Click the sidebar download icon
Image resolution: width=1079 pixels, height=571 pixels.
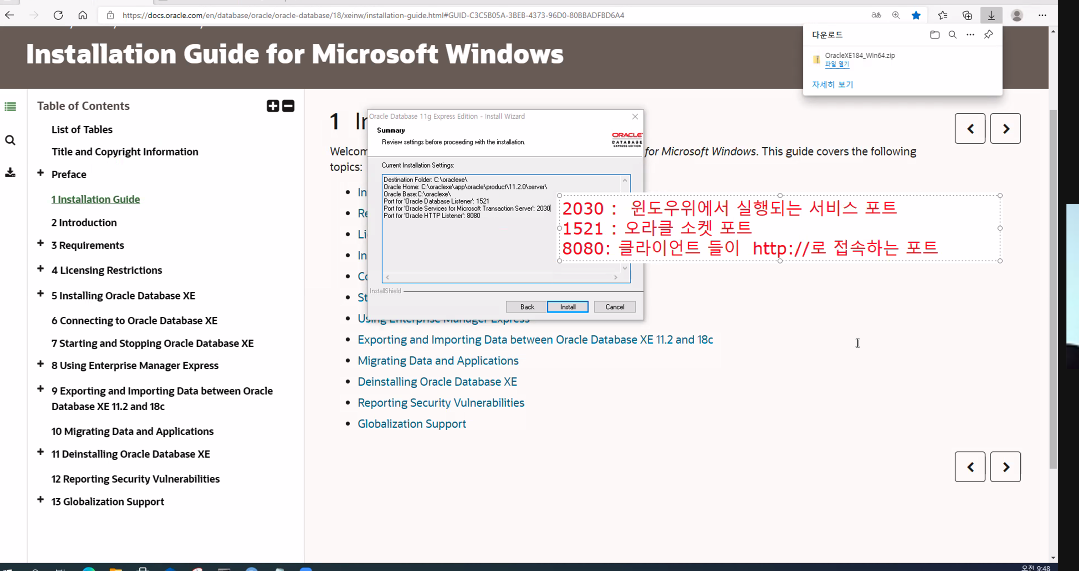[10, 172]
